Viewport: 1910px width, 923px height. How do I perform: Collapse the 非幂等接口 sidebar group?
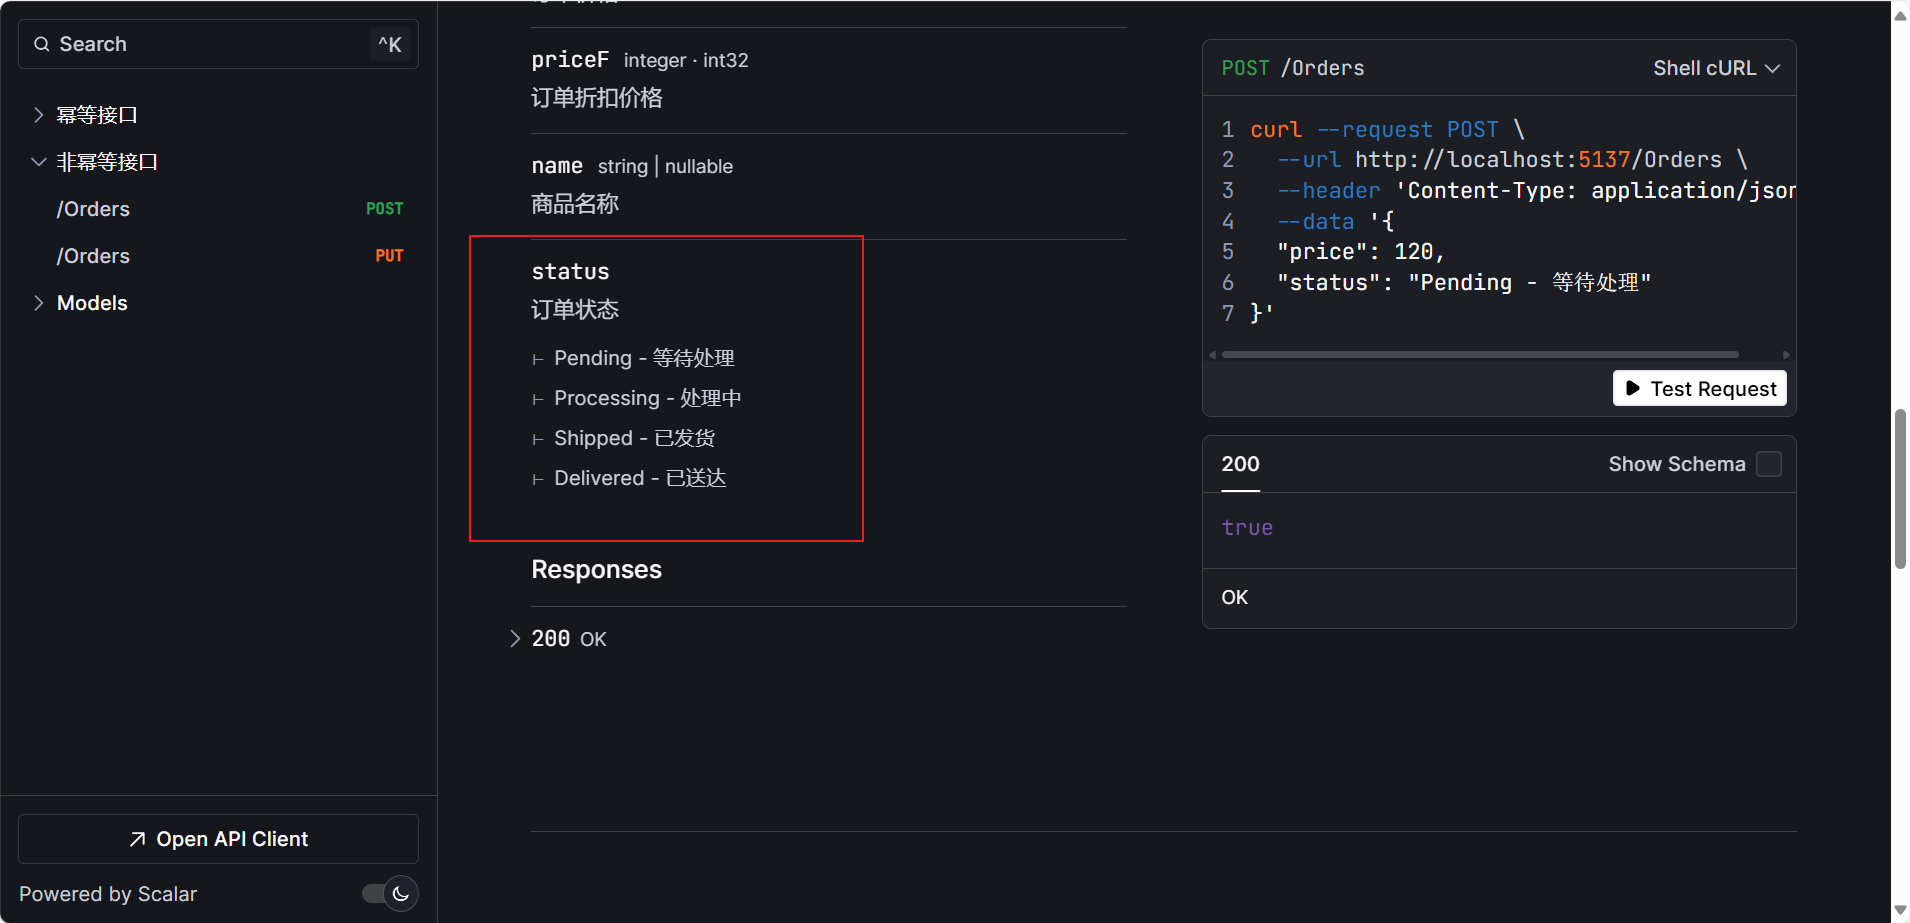[x=38, y=162]
